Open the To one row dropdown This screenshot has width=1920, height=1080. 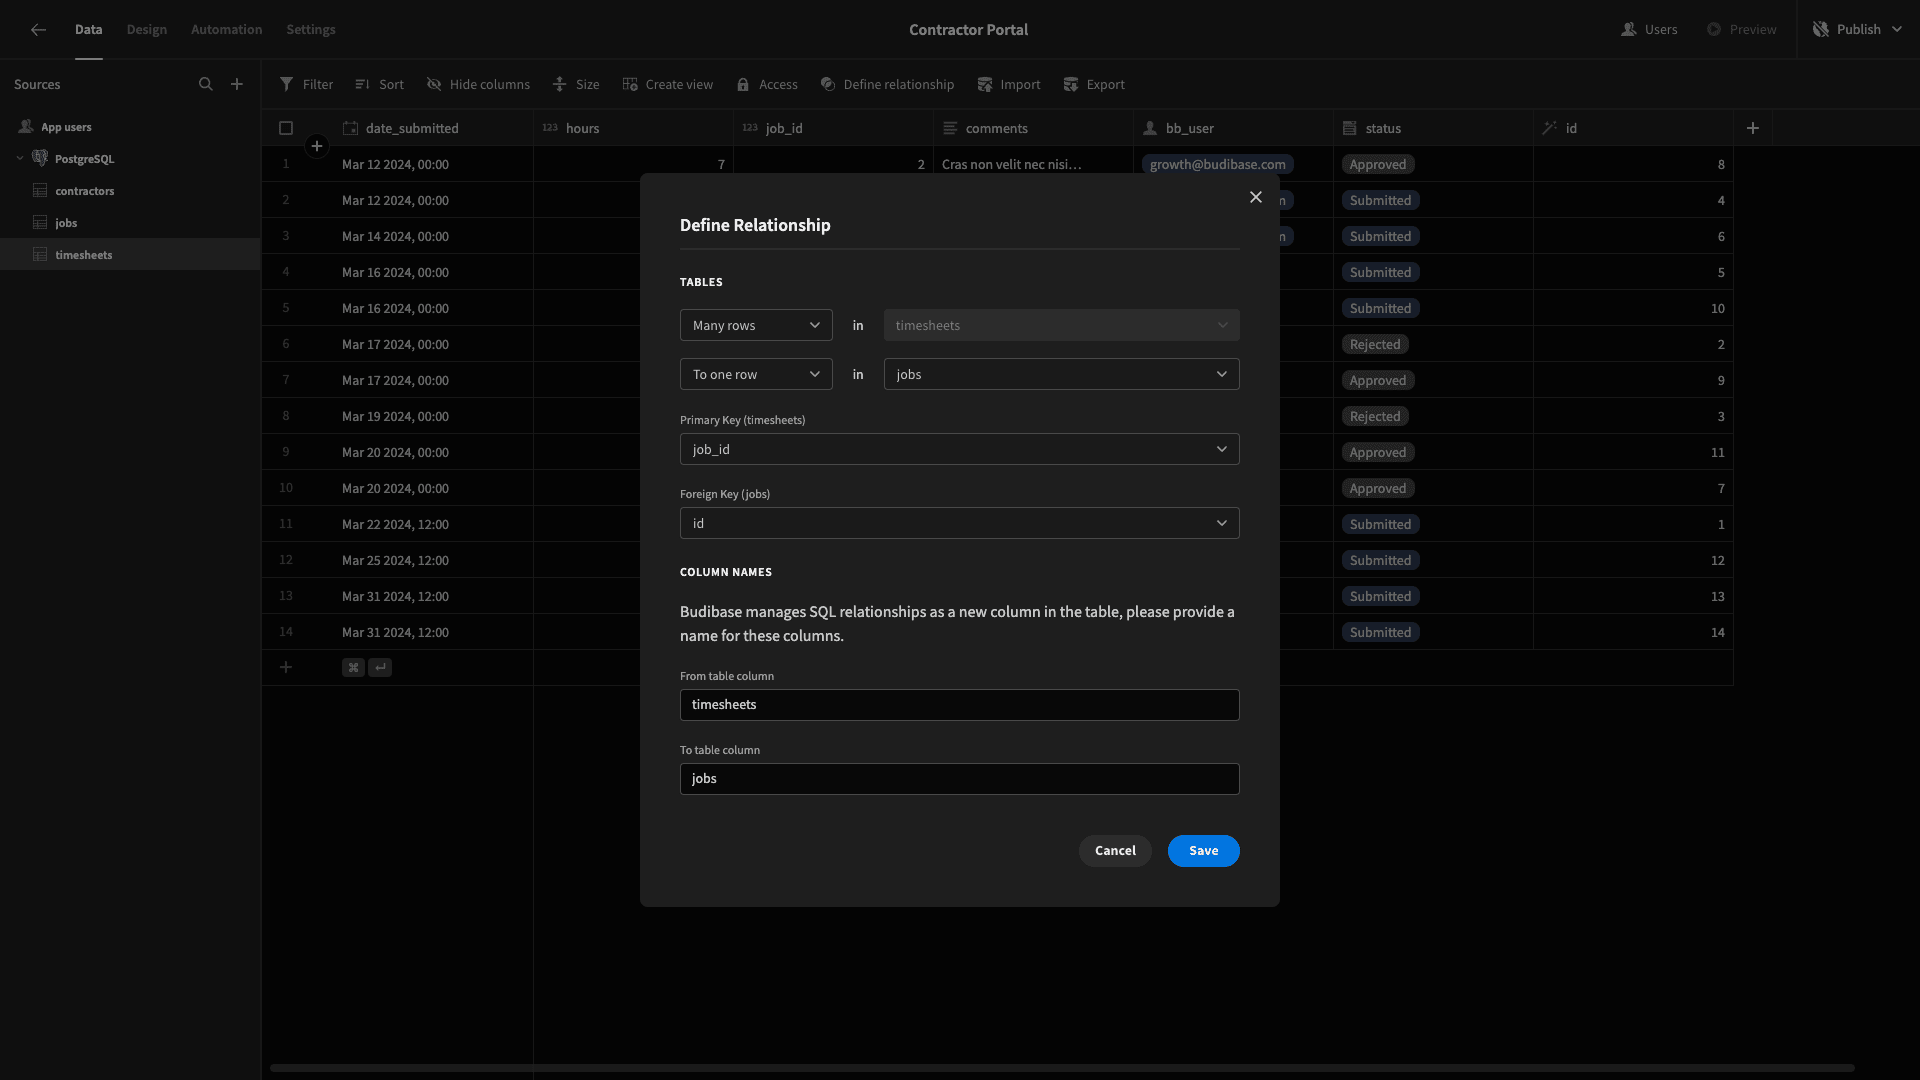coord(756,374)
